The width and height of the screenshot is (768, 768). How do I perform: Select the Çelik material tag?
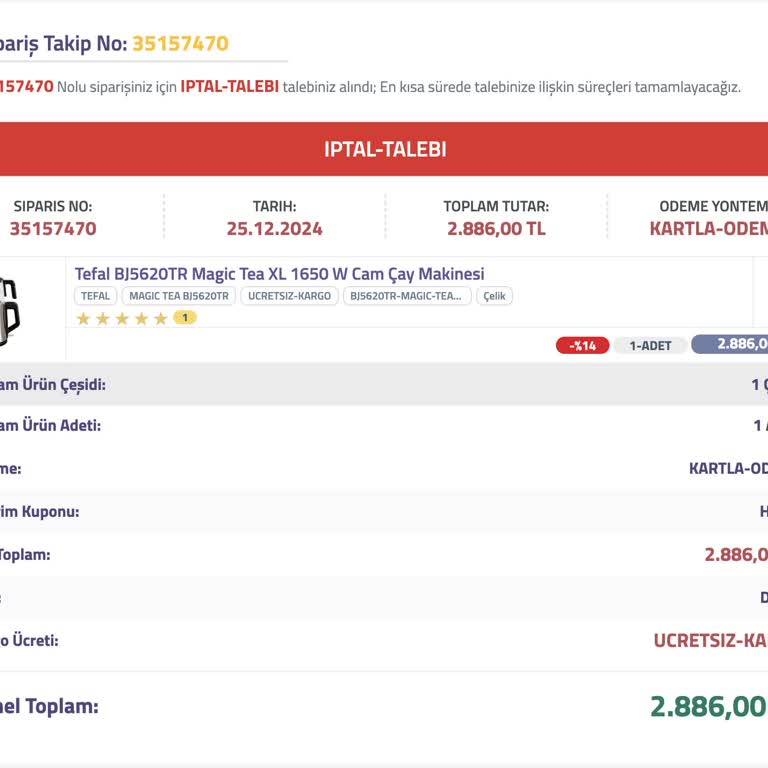[494, 296]
